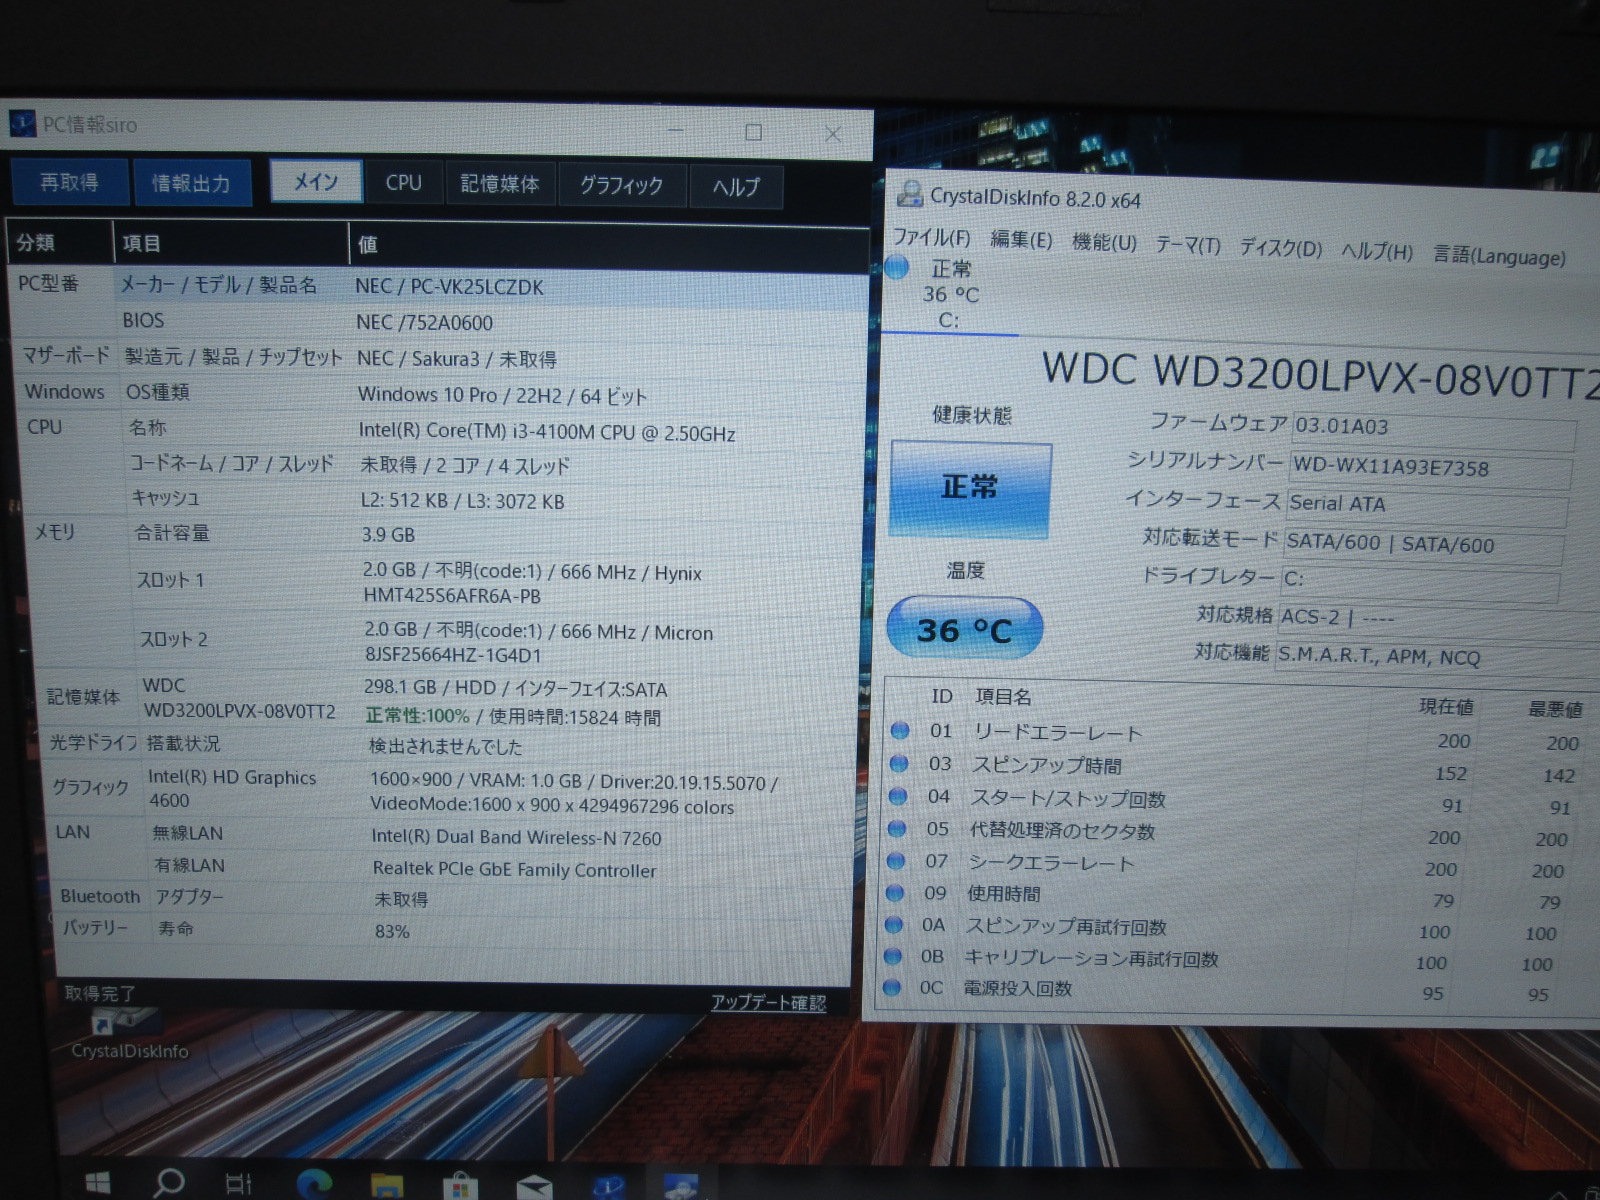Select WDC WD3200LPVX drive model heading
The height and width of the screenshot is (1200, 1600).
click(1320, 374)
